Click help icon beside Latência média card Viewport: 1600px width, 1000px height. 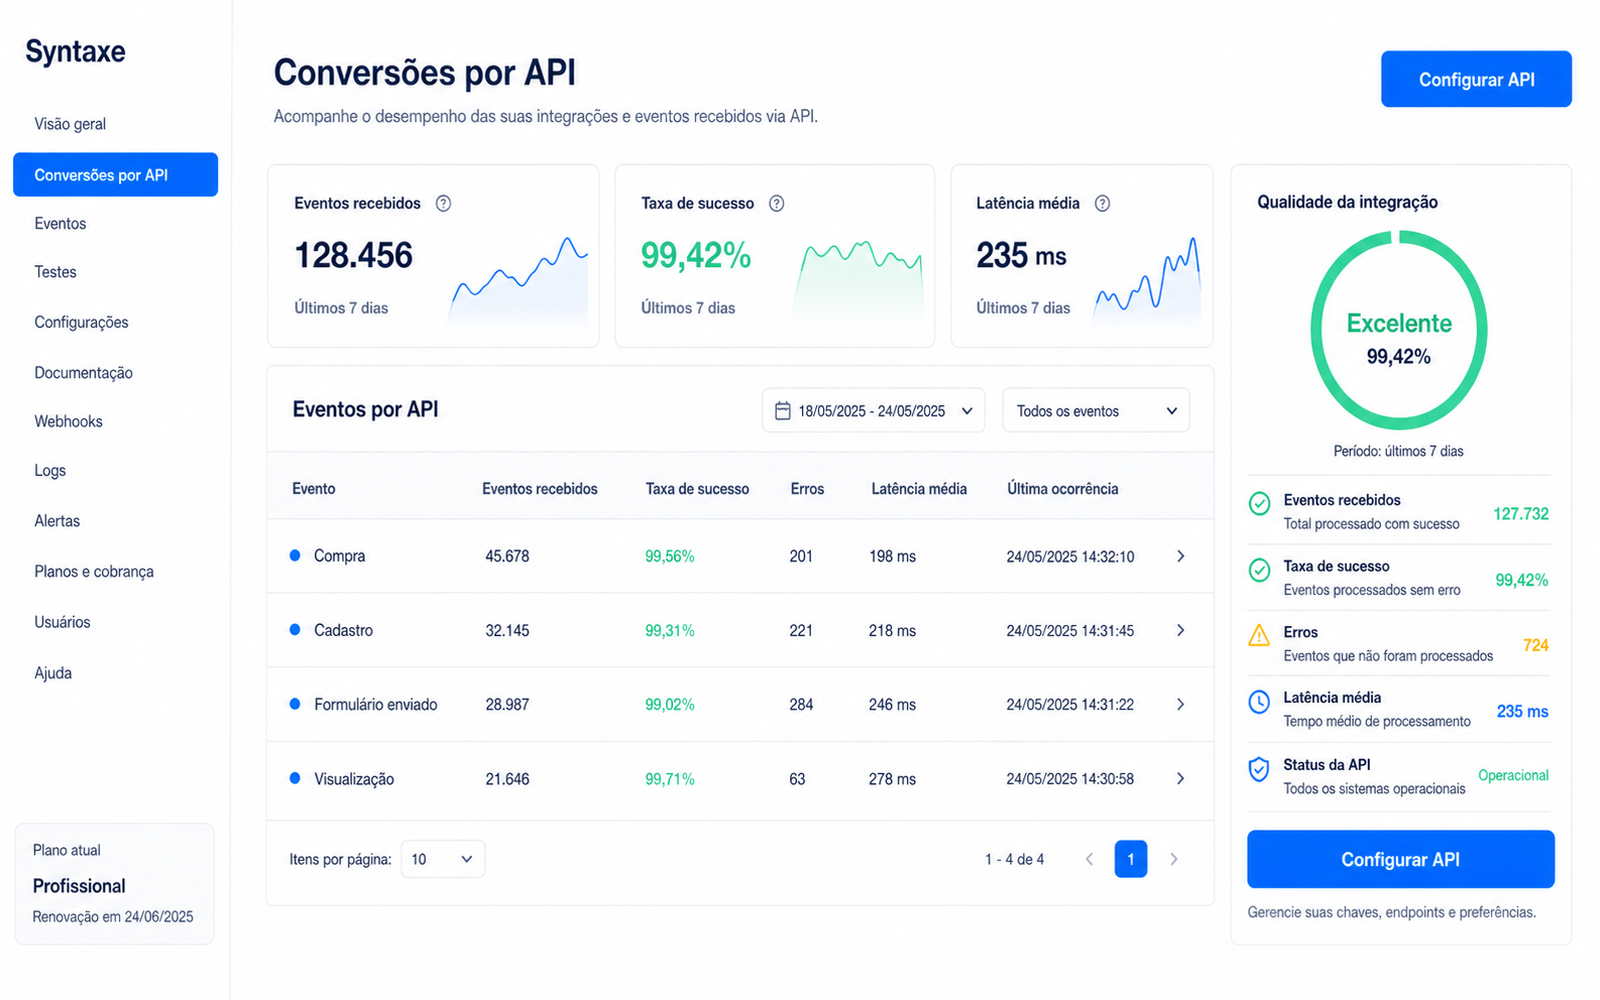1102,203
